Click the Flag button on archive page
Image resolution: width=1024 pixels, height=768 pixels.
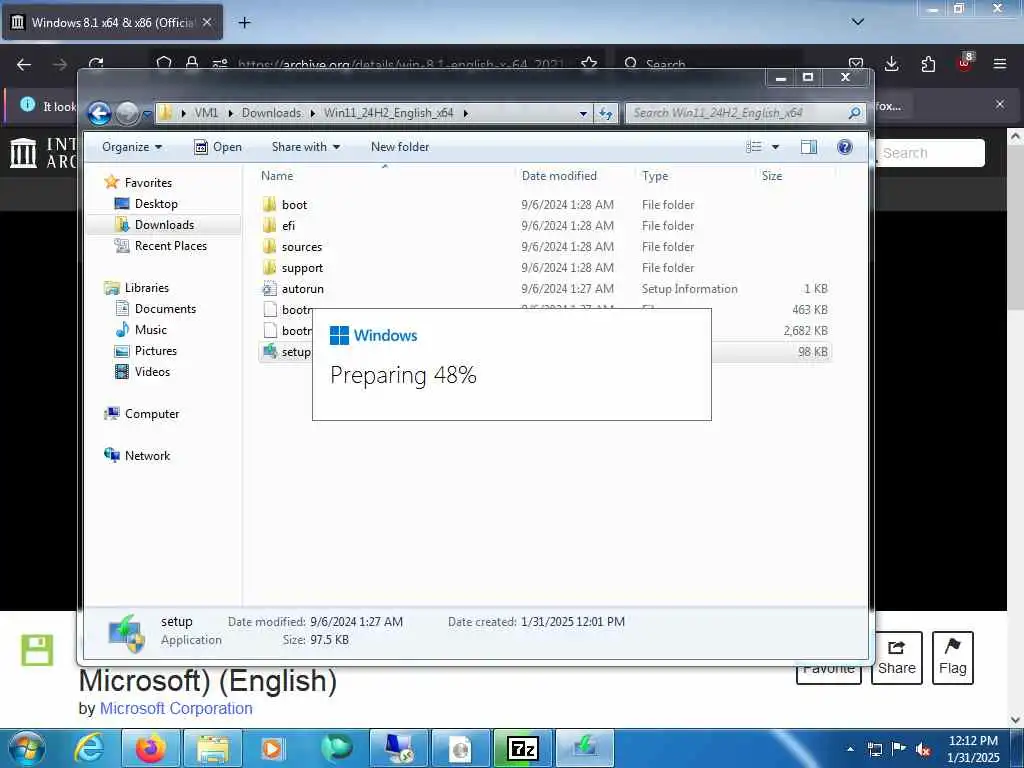pyautogui.click(x=952, y=658)
